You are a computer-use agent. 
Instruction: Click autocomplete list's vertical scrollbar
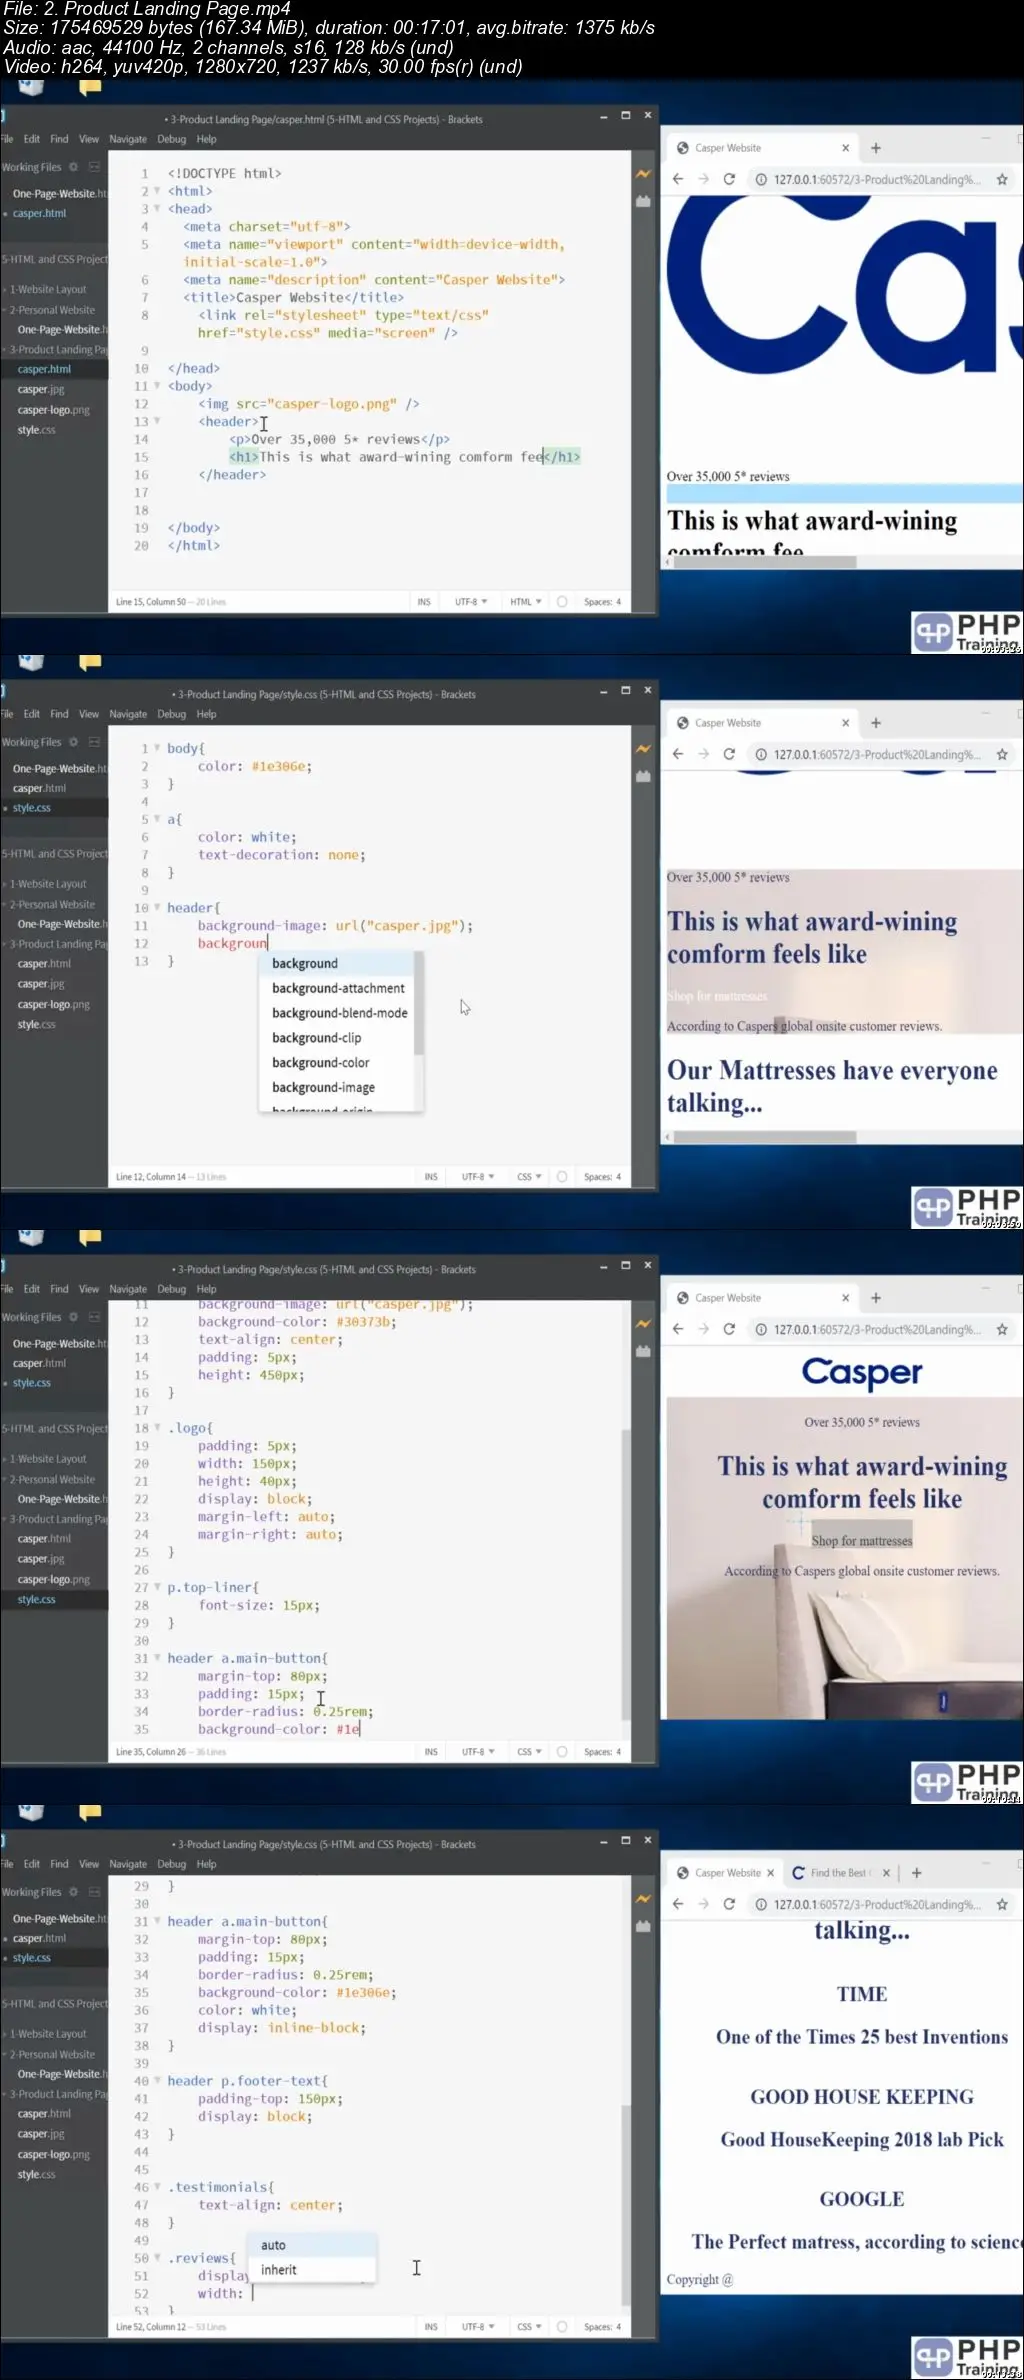(419, 1003)
